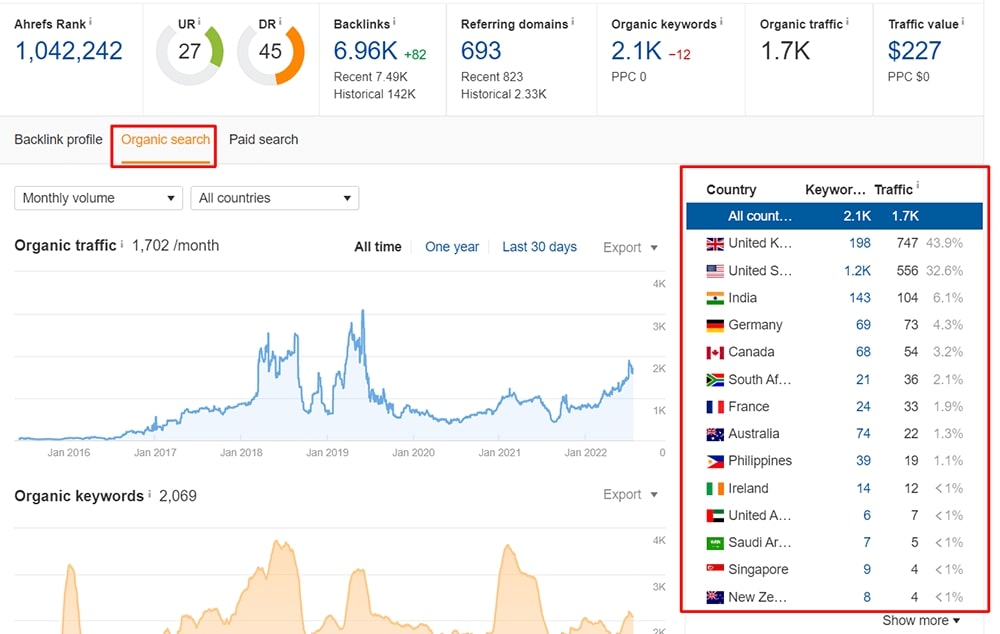This screenshot has height=634, width=1000.
Task: Open United Kingdom 198 keywords link
Action: [x=860, y=243]
